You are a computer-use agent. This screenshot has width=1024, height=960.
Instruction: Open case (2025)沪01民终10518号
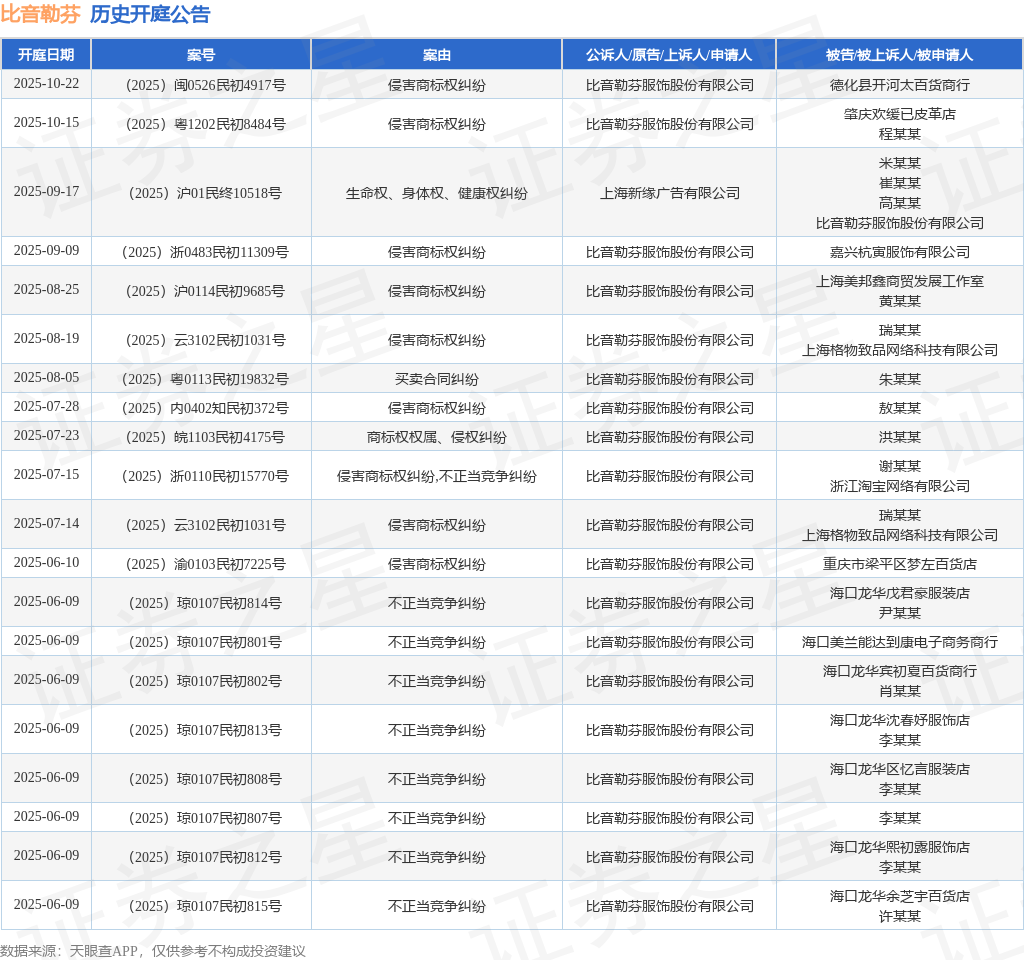pos(205,193)
